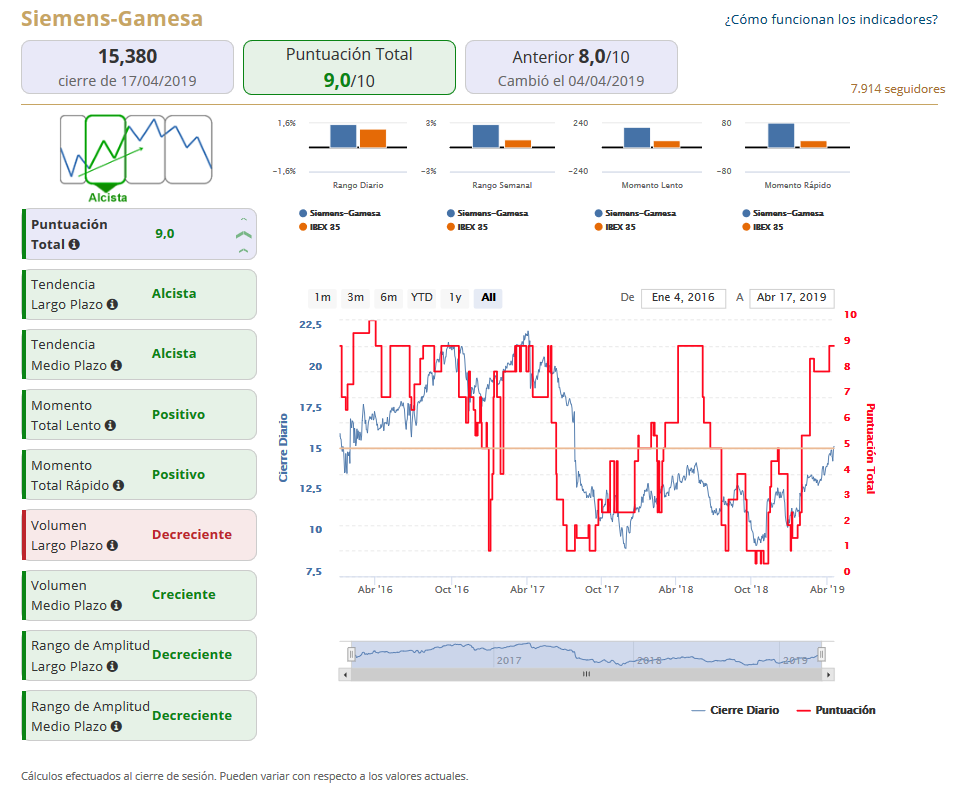Click Decreciente value of Rango Amplitud Largo Plazo
961x797 pixels.
pos(192,655)
